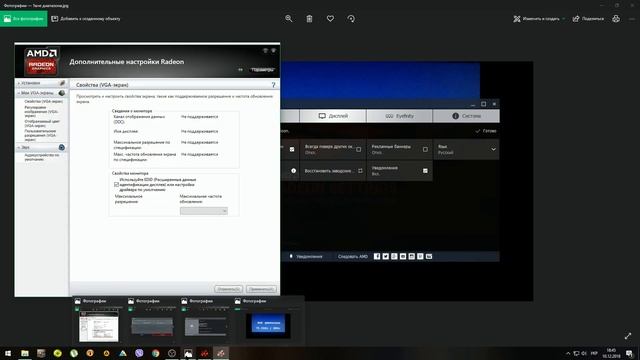Click the volume icon in system tray

584,353
